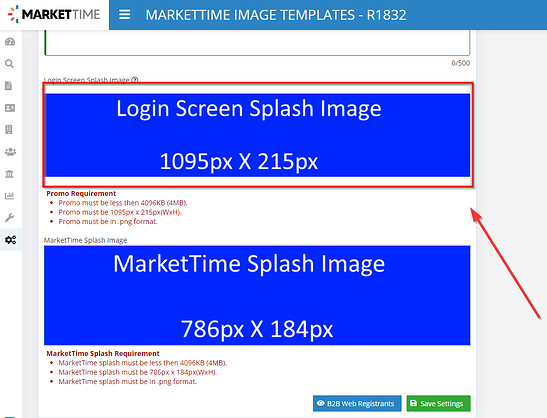Click the eye icon on B2B Web Registrants
Viewport: 547px width, 418px height.
(x=321, y=403)
